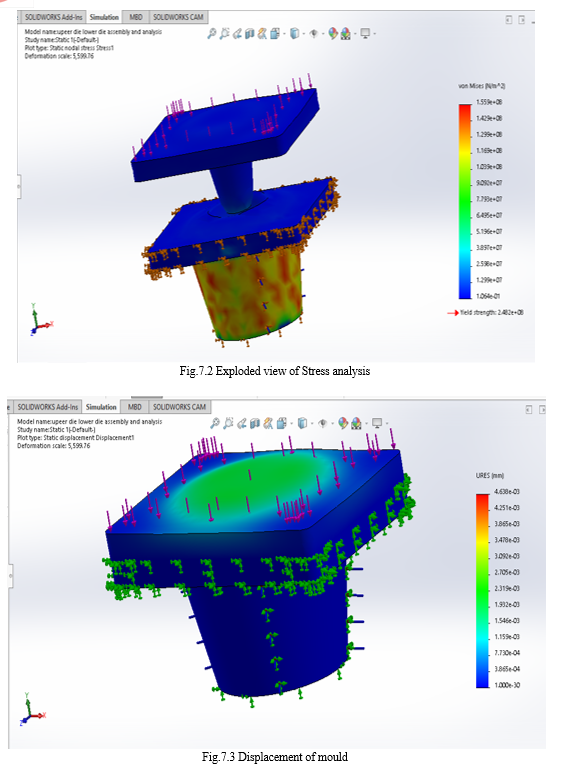The height and width of the screenshot is (771, 571).
Task: Click maximum stress value 1.559e+08
Action: point(489,102)
